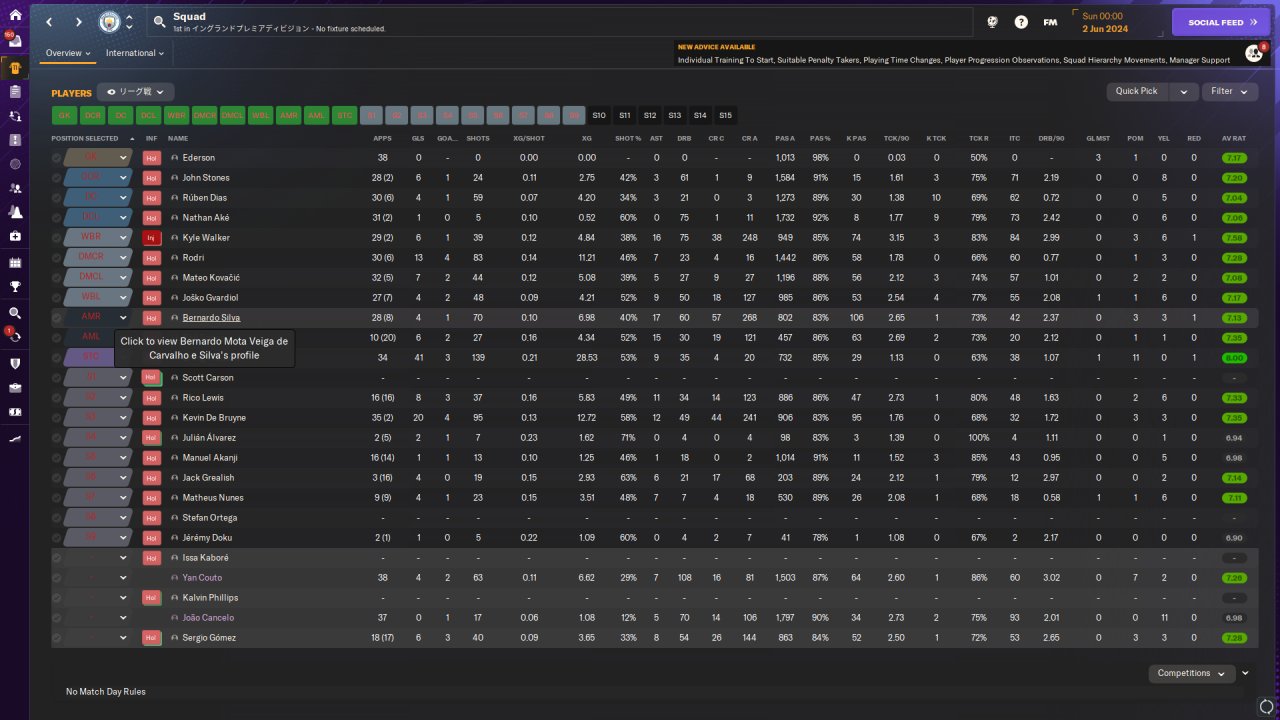This screenshot has height=720, width=1280.
Task: Open the Tactics clipboard icon in sidebar
Action: pyautogui.click(x=15, y=91)
